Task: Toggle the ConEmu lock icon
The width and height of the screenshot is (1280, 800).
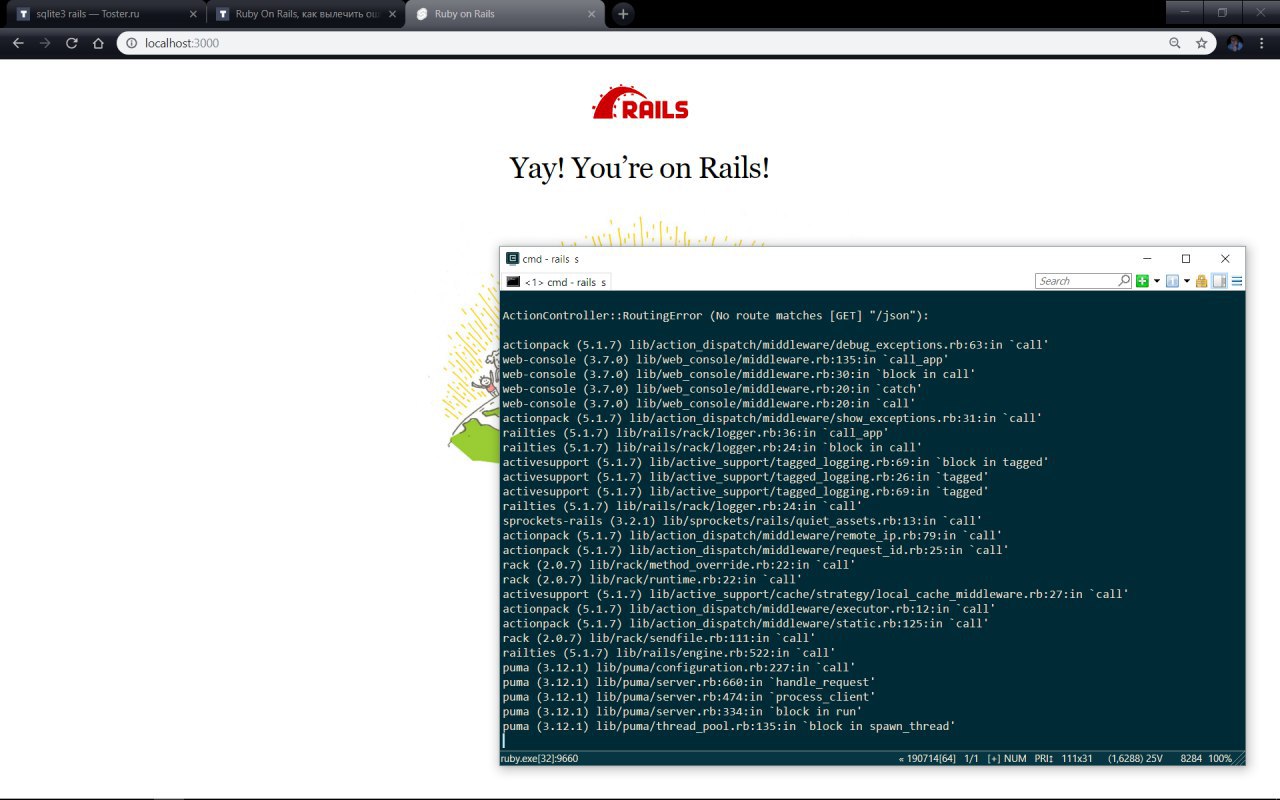Action: 1202,281
